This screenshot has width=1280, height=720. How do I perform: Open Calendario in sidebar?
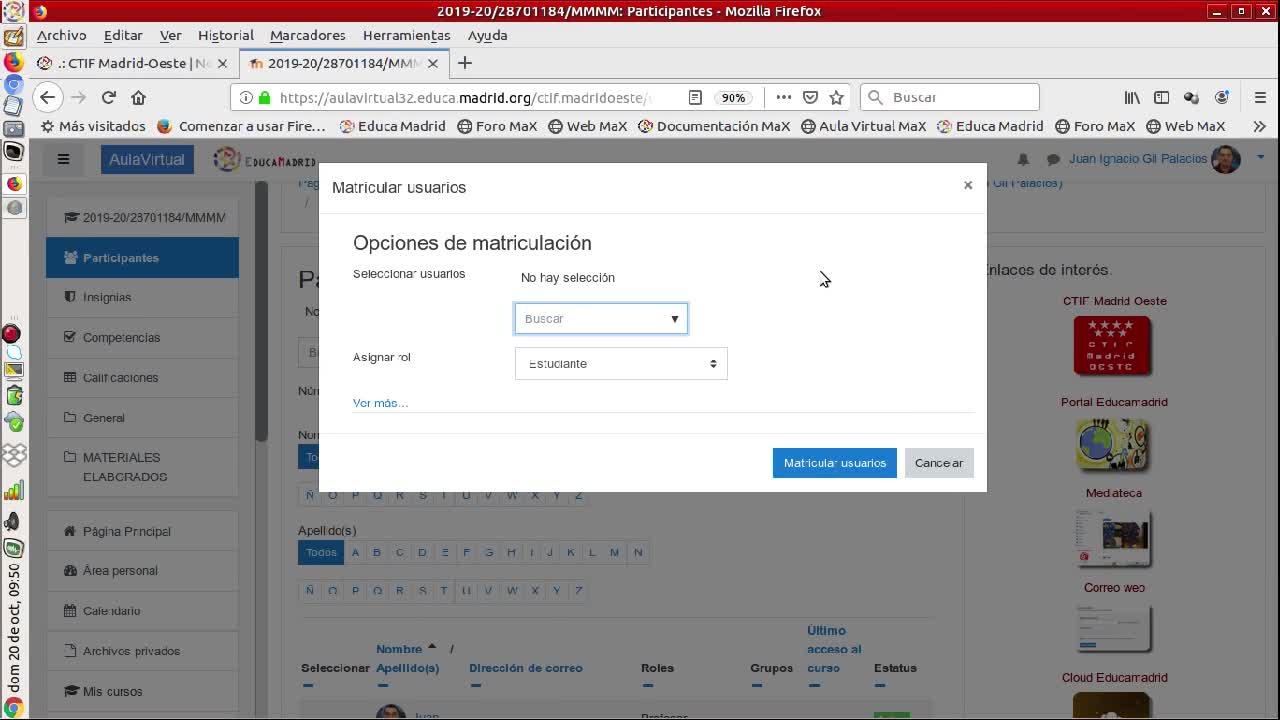pyautogui.click(x=142, y=610)
